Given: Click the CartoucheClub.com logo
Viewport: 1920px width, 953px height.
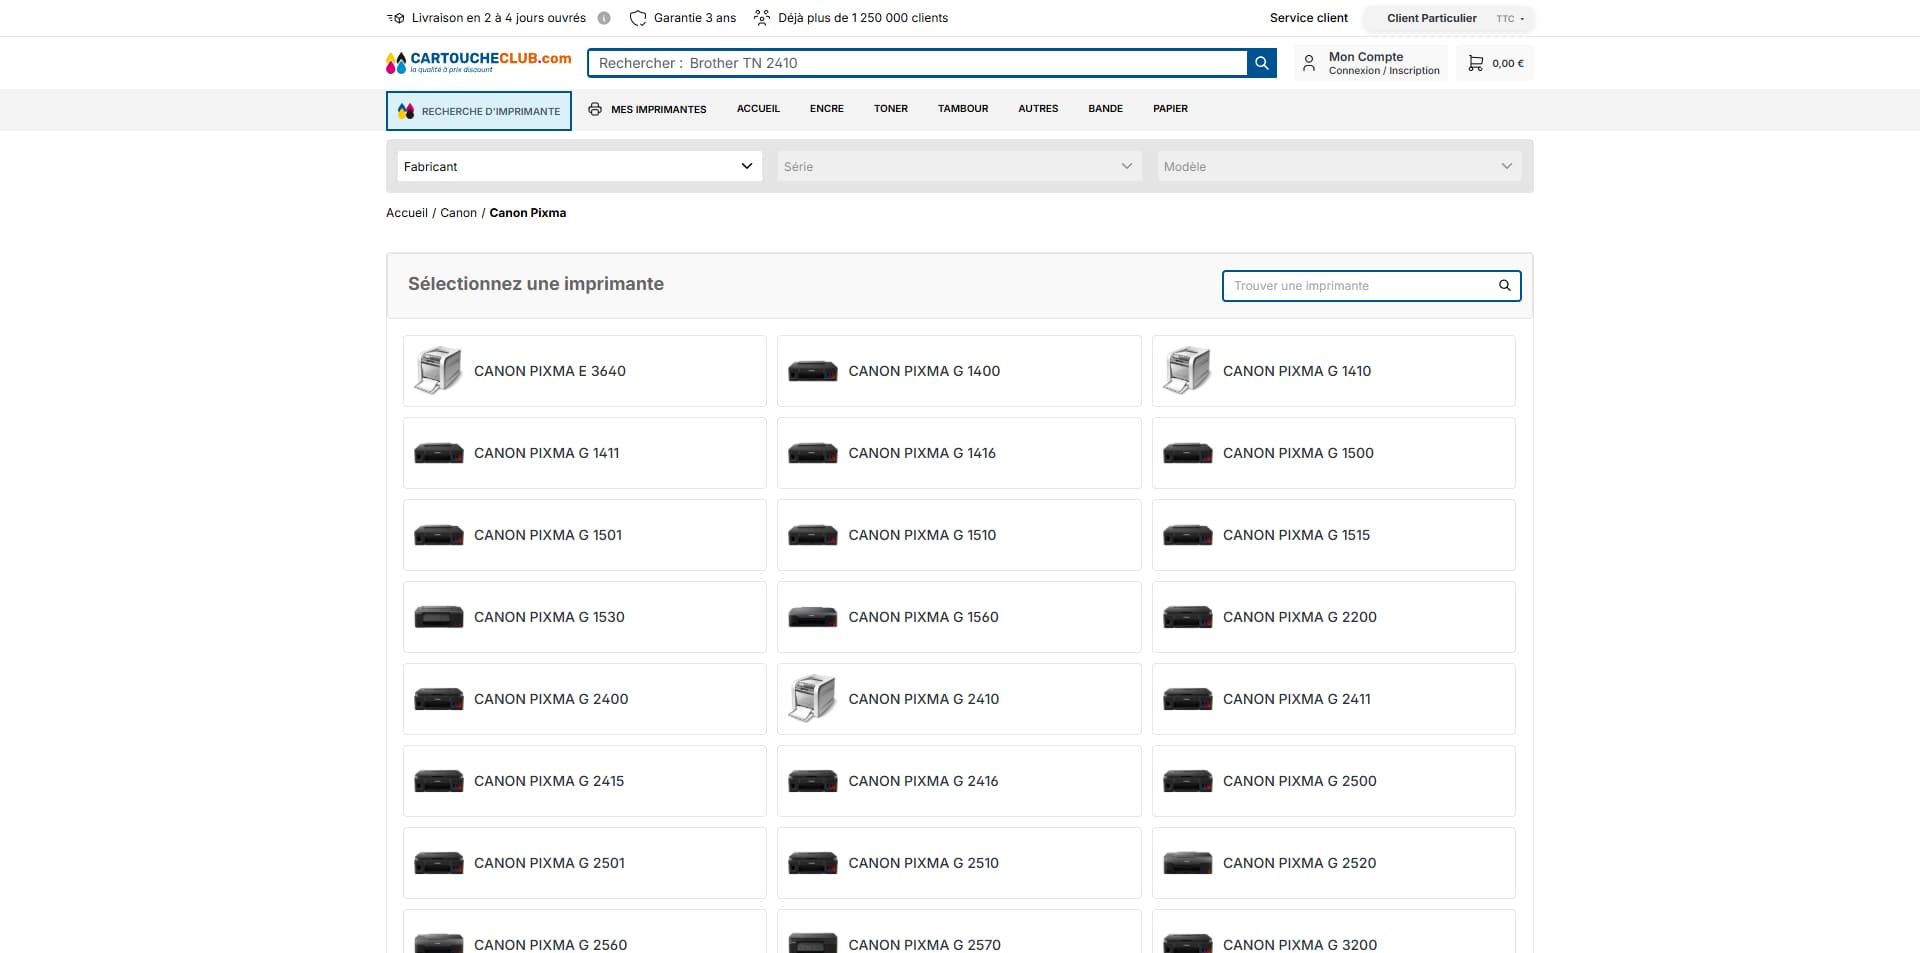Looking at the screenshot, I should pos(479,63).
